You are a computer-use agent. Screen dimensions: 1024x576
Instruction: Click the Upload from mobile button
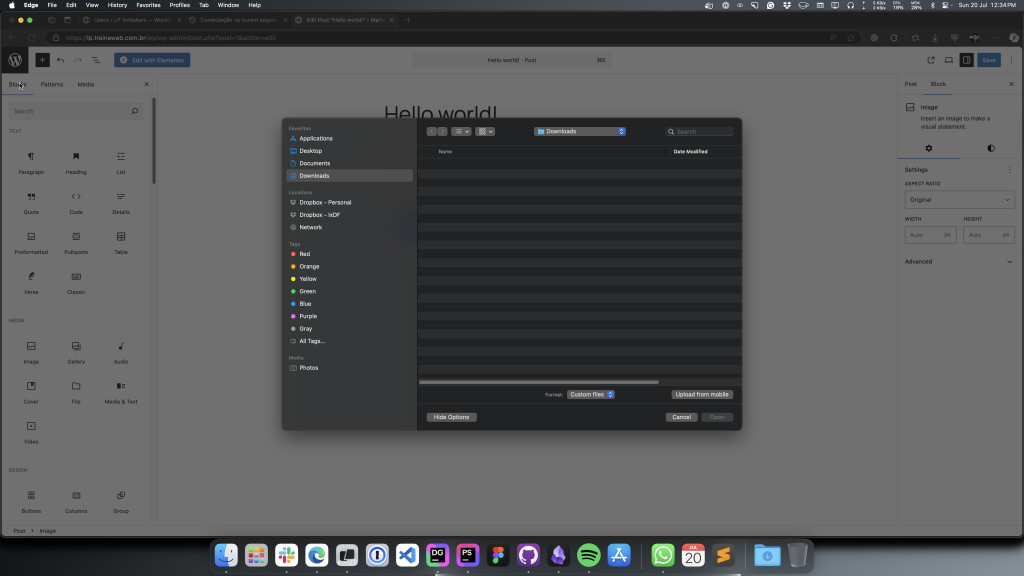tap(702, 395)
